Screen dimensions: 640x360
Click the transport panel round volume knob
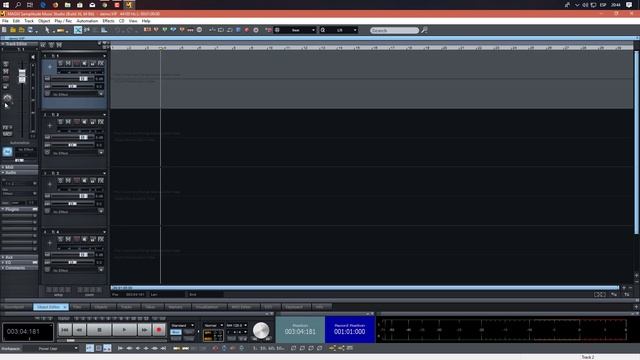coord(261,330)
